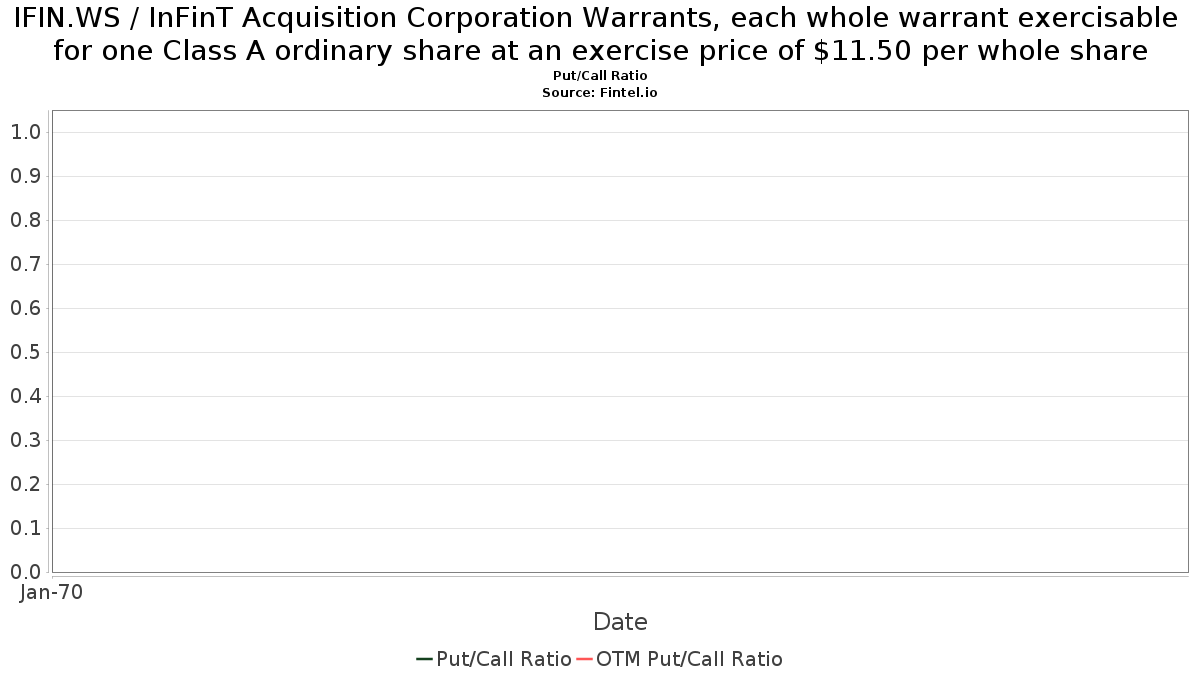Click the 0.7 gridline label
Image resolution: width=1200 pixels, height=675 pixels.
coord(26,264)
